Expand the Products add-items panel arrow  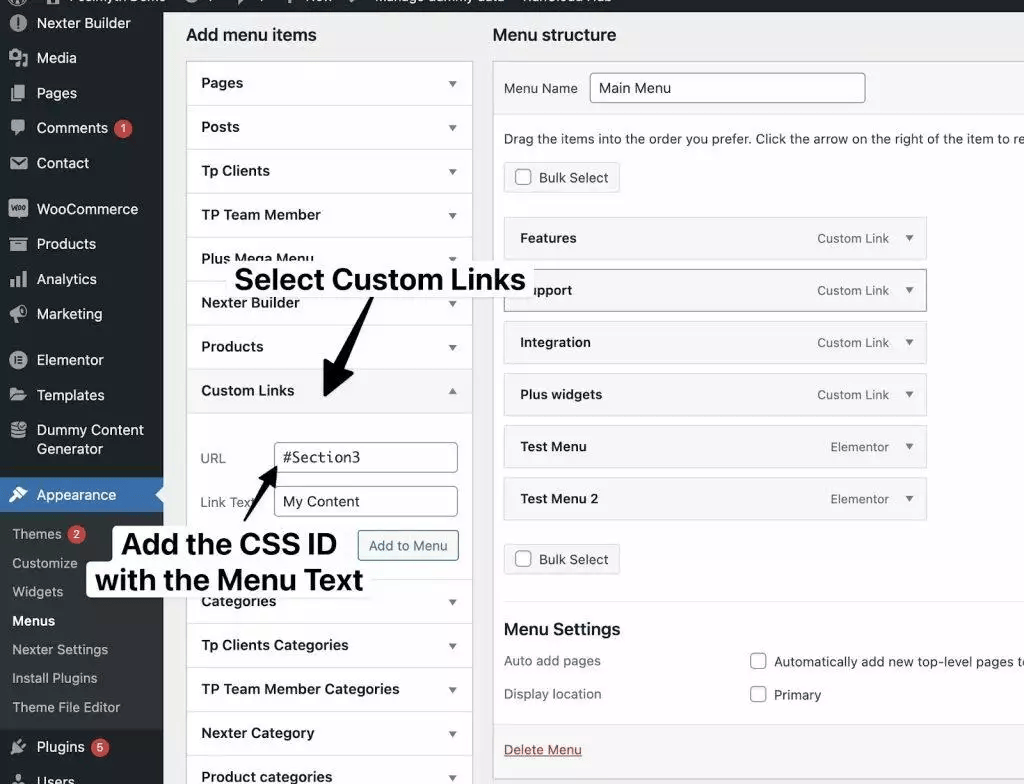[453, 348]
